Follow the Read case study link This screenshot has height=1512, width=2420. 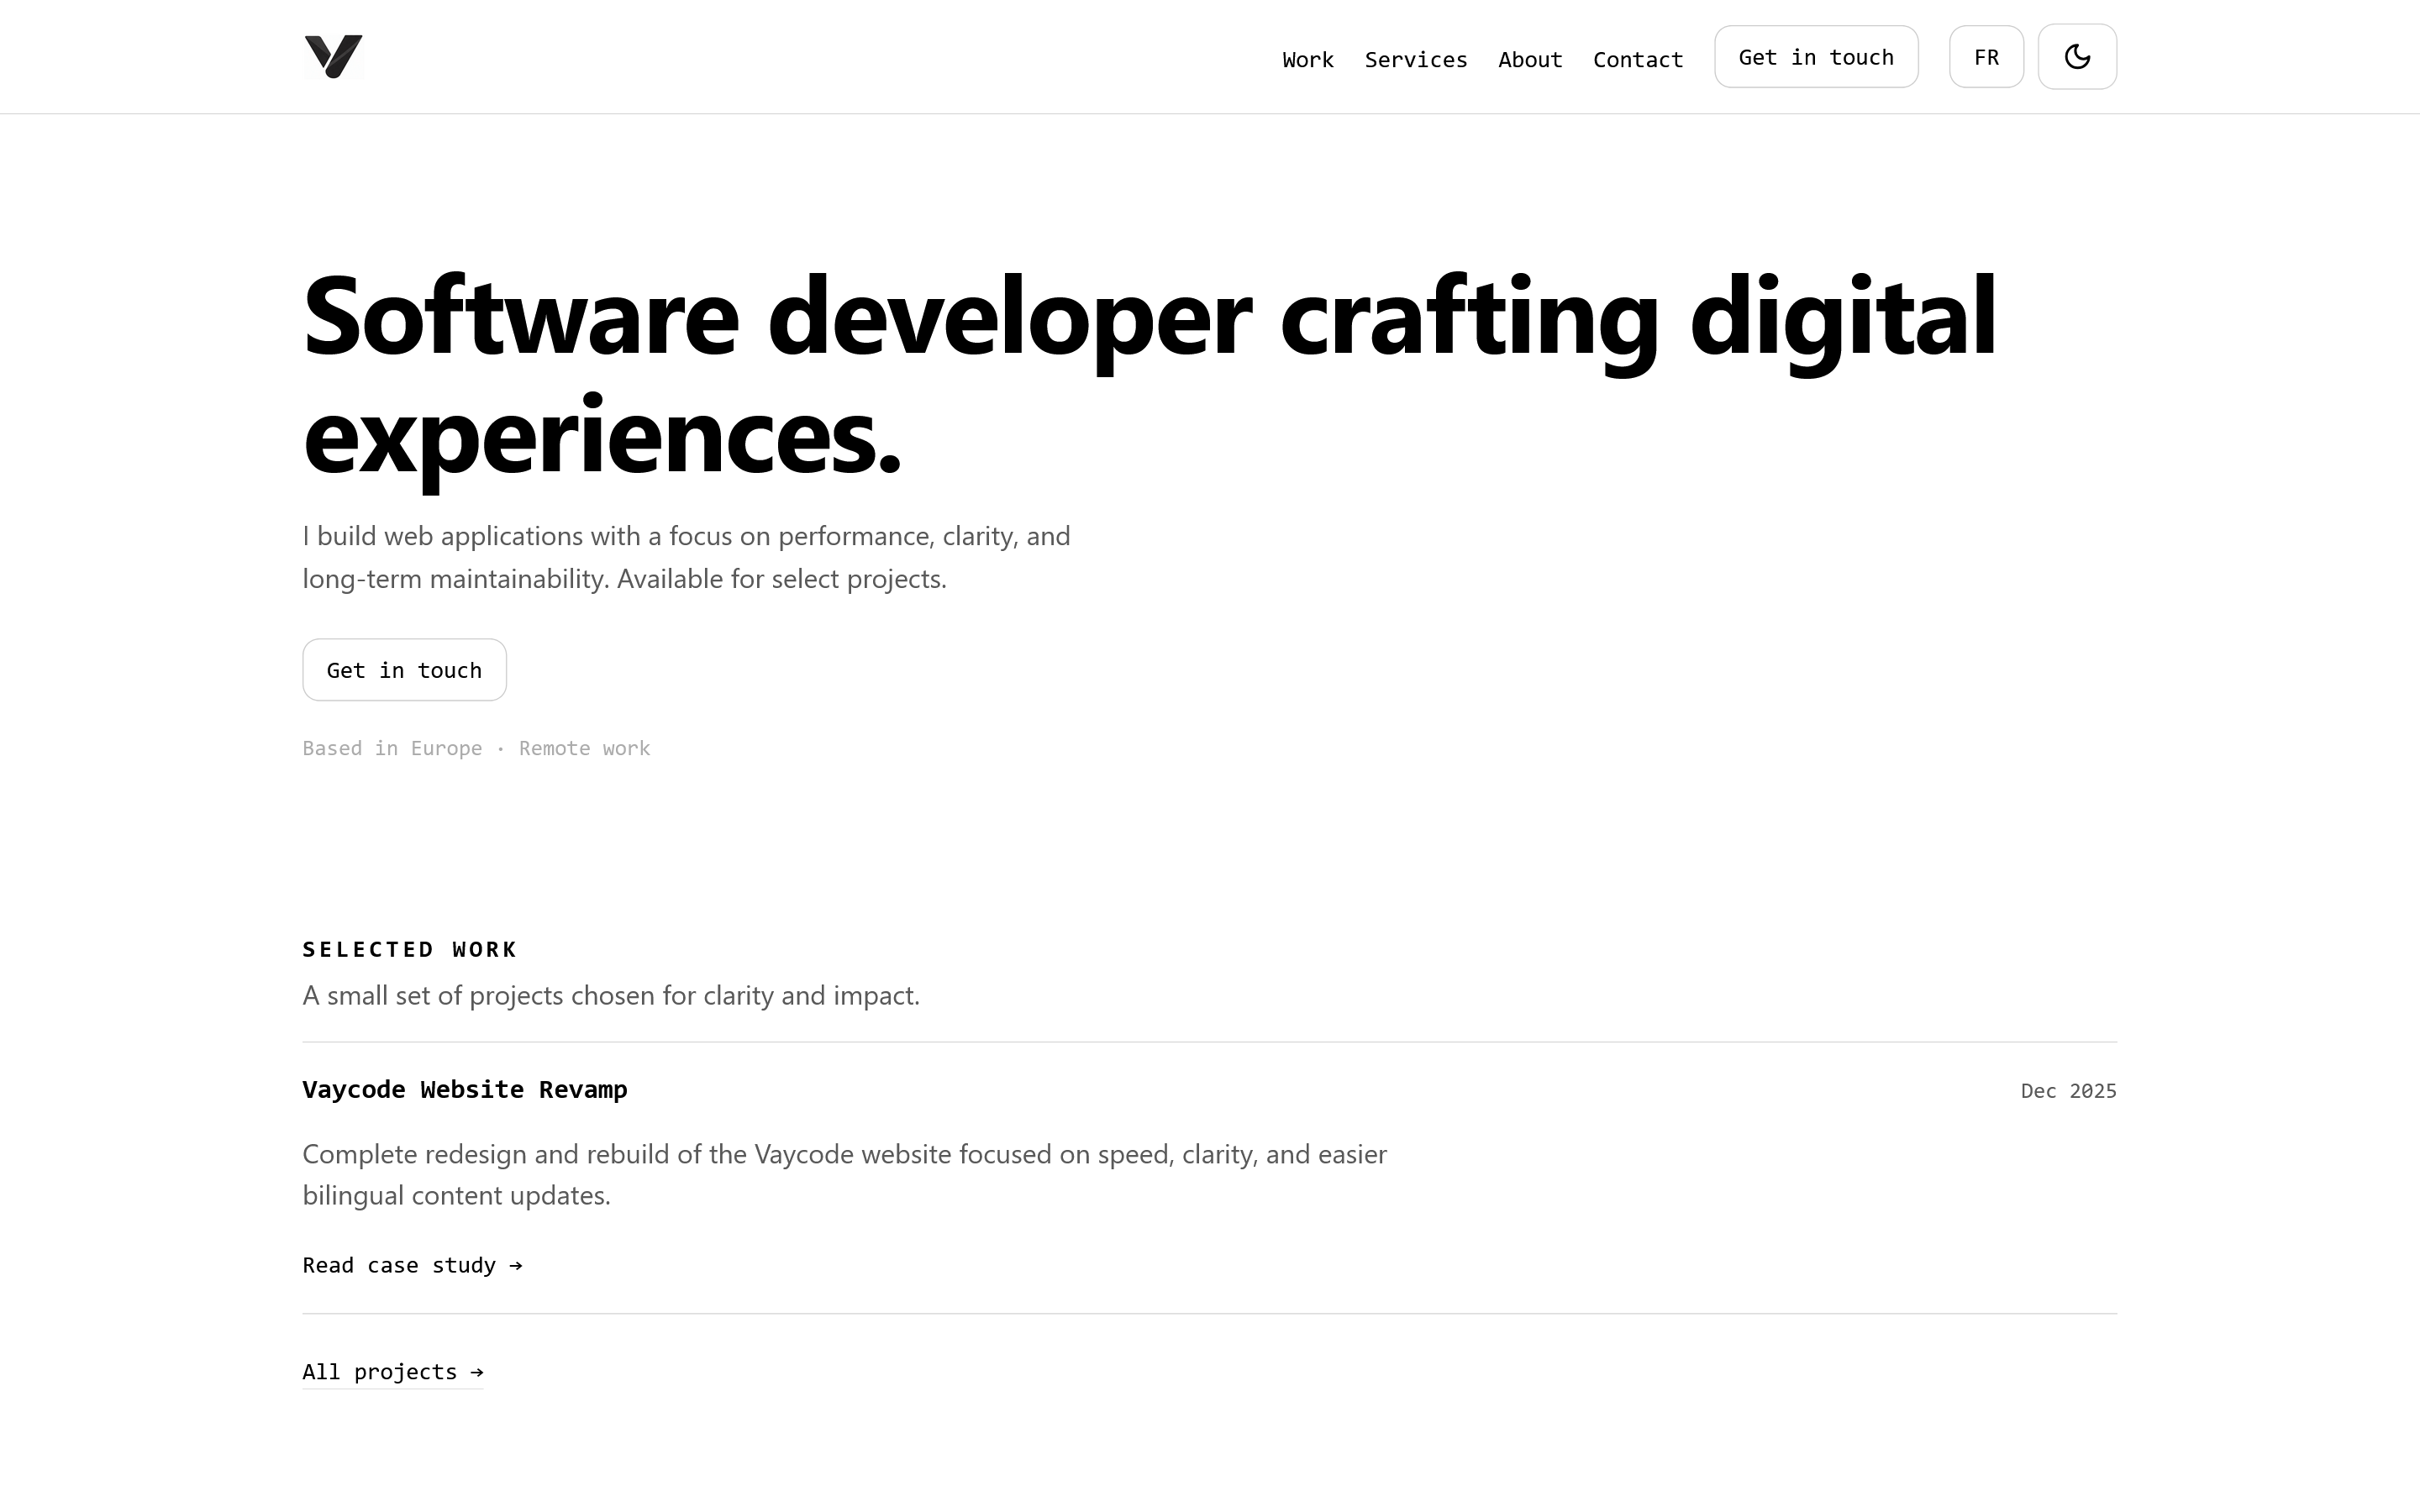pos(398,1265)
